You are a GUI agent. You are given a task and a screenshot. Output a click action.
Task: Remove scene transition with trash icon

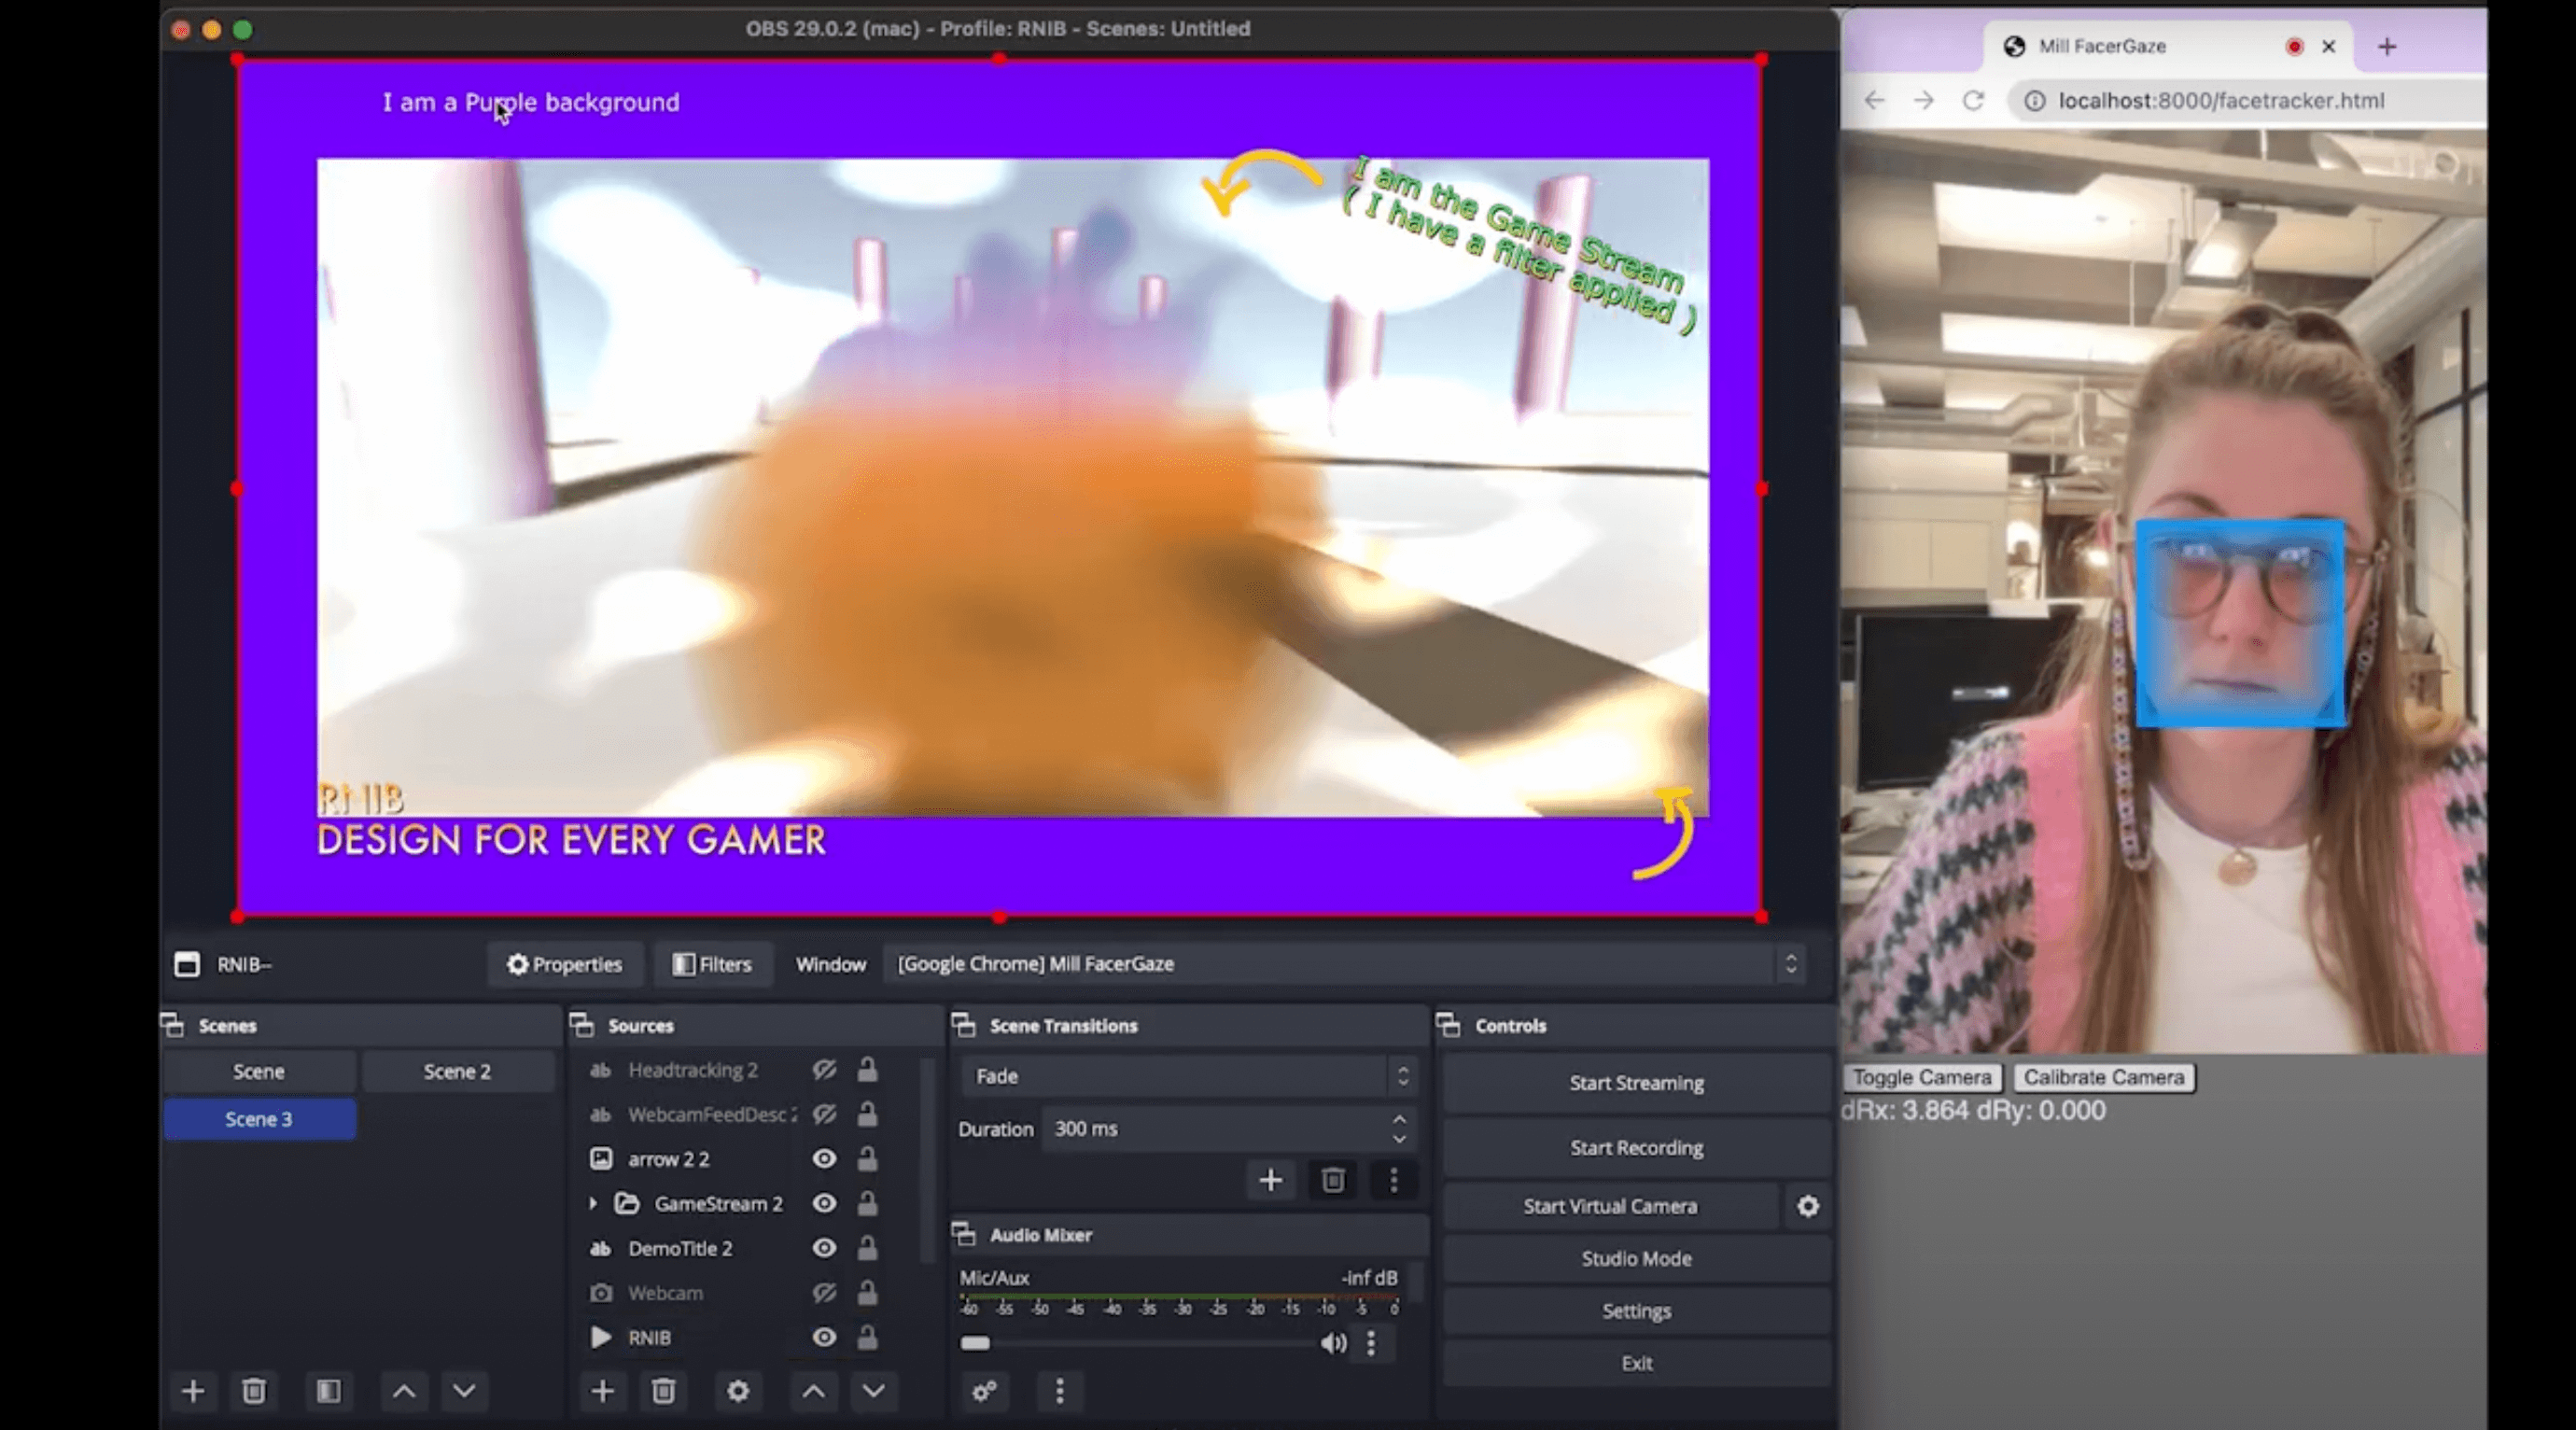tap(1333, 1180)
